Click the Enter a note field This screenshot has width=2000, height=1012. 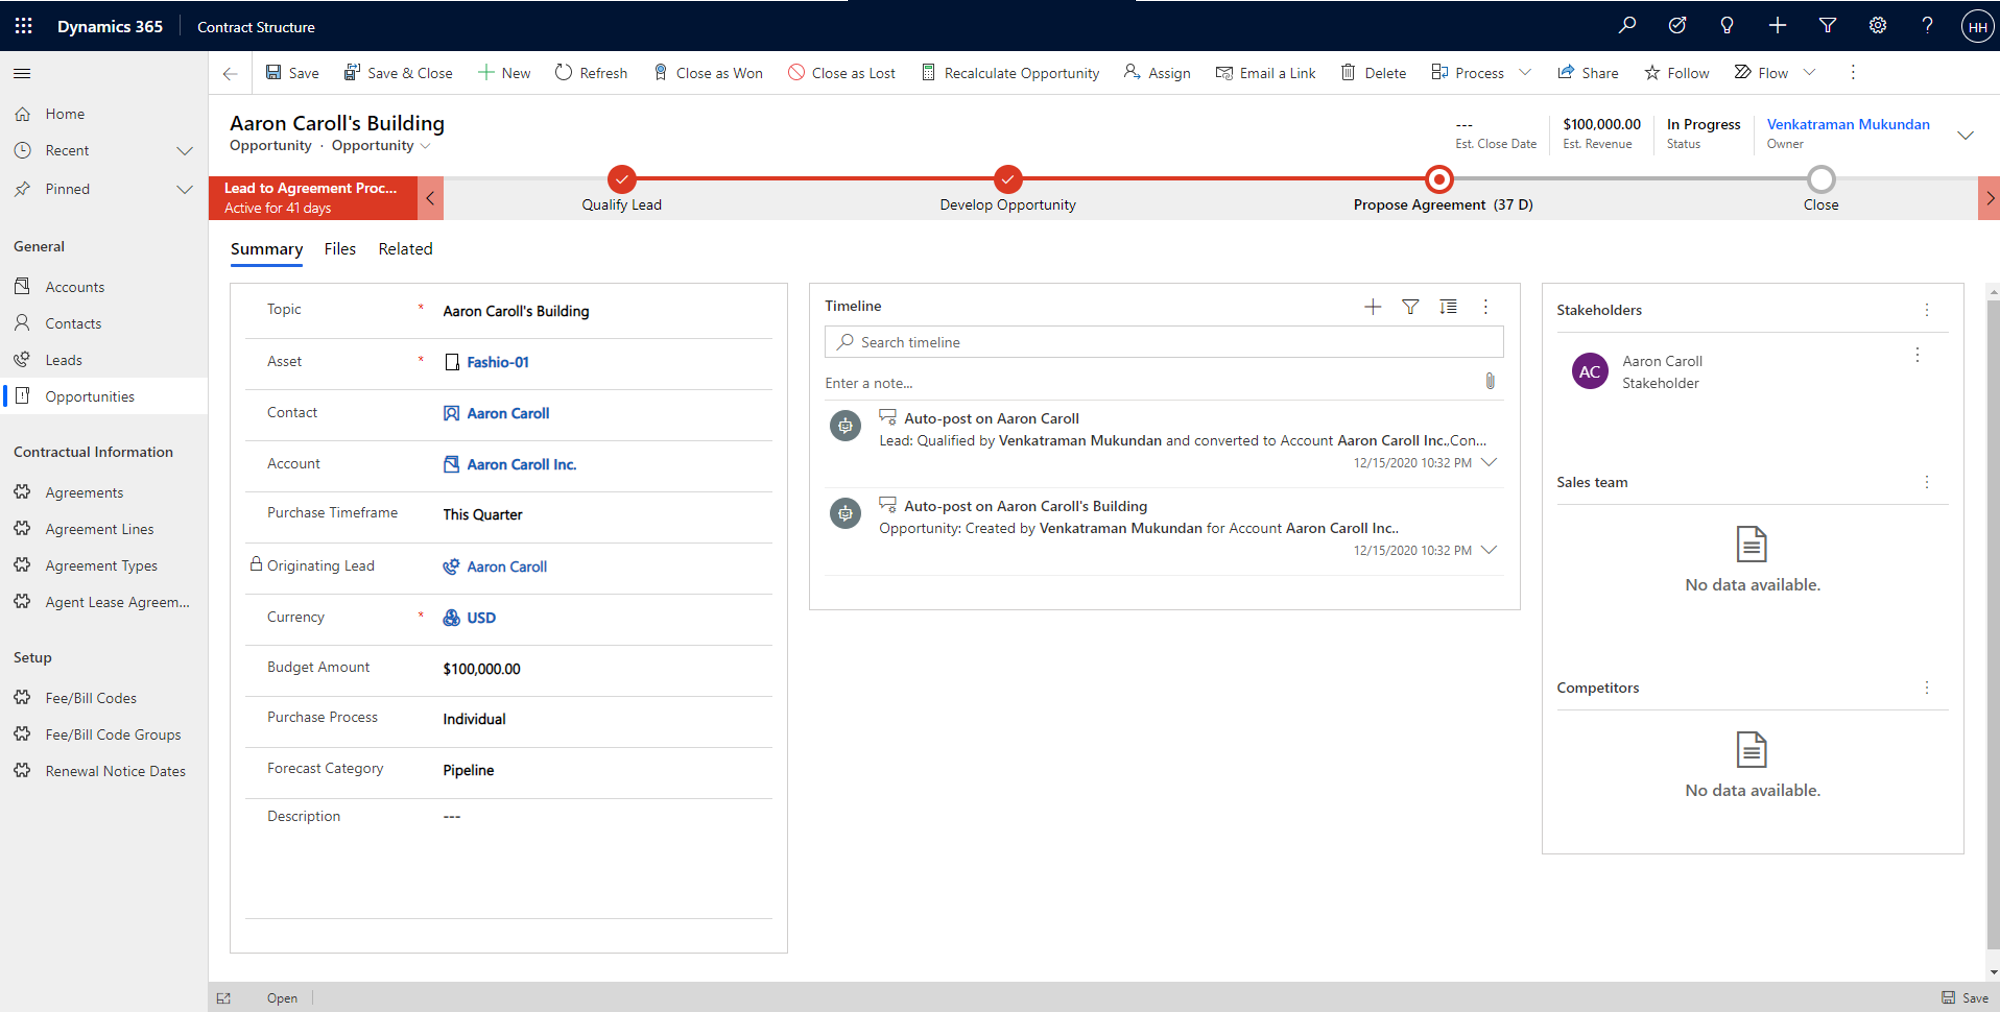click(x=1148, y=383)
